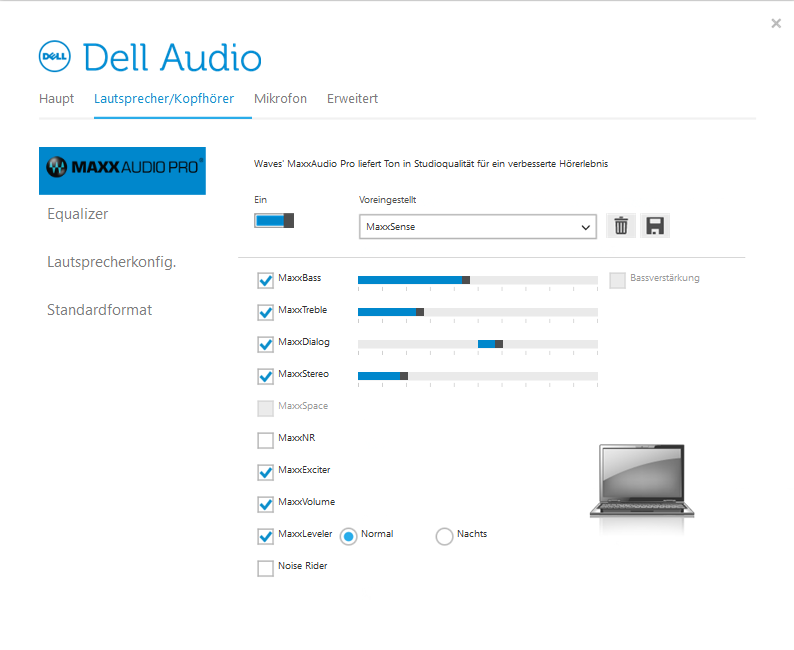Click the MaxxTreble slider handle
This screenshot has height=650, width=794.
tap(420, 312)
